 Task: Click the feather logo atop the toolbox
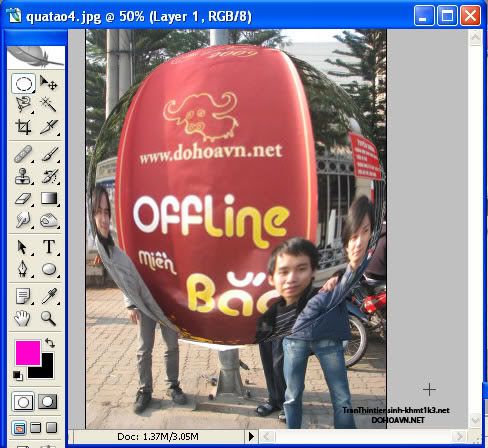click(36, 57)
